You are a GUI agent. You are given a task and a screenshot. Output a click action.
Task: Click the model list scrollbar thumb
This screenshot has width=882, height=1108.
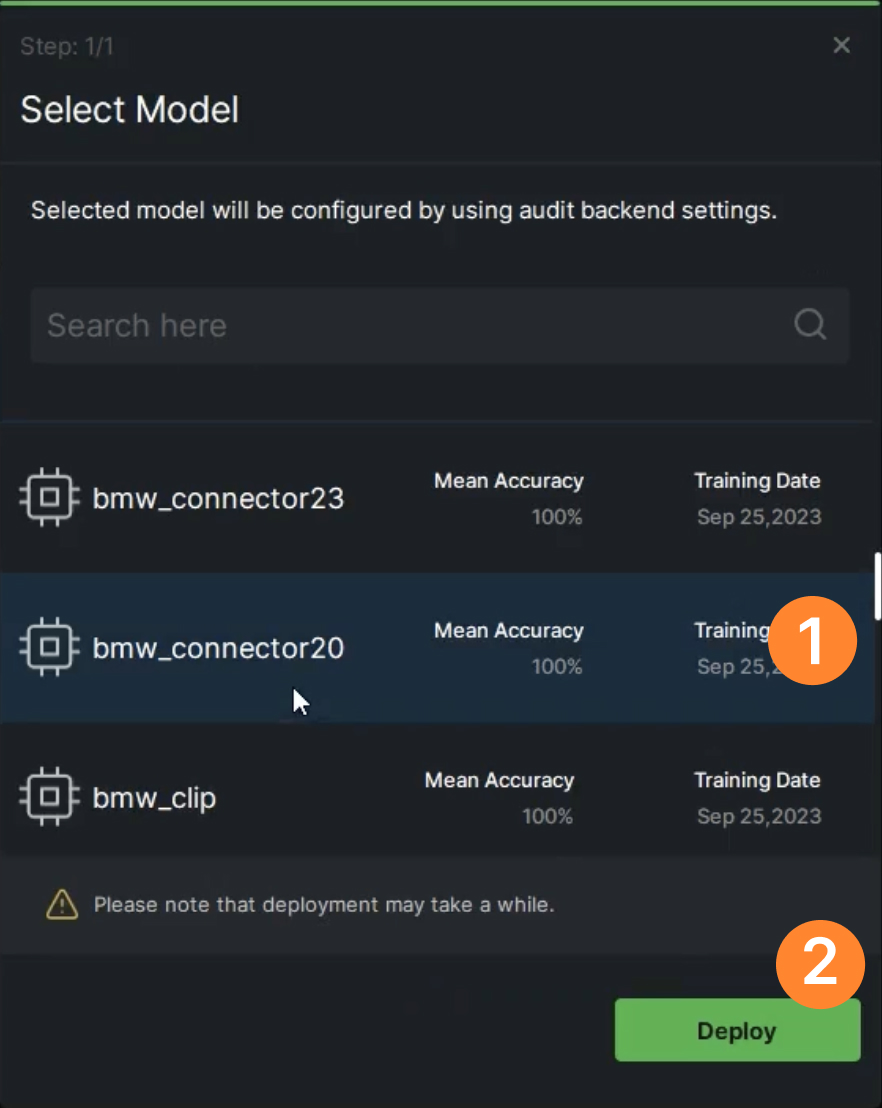click(877, 587)
